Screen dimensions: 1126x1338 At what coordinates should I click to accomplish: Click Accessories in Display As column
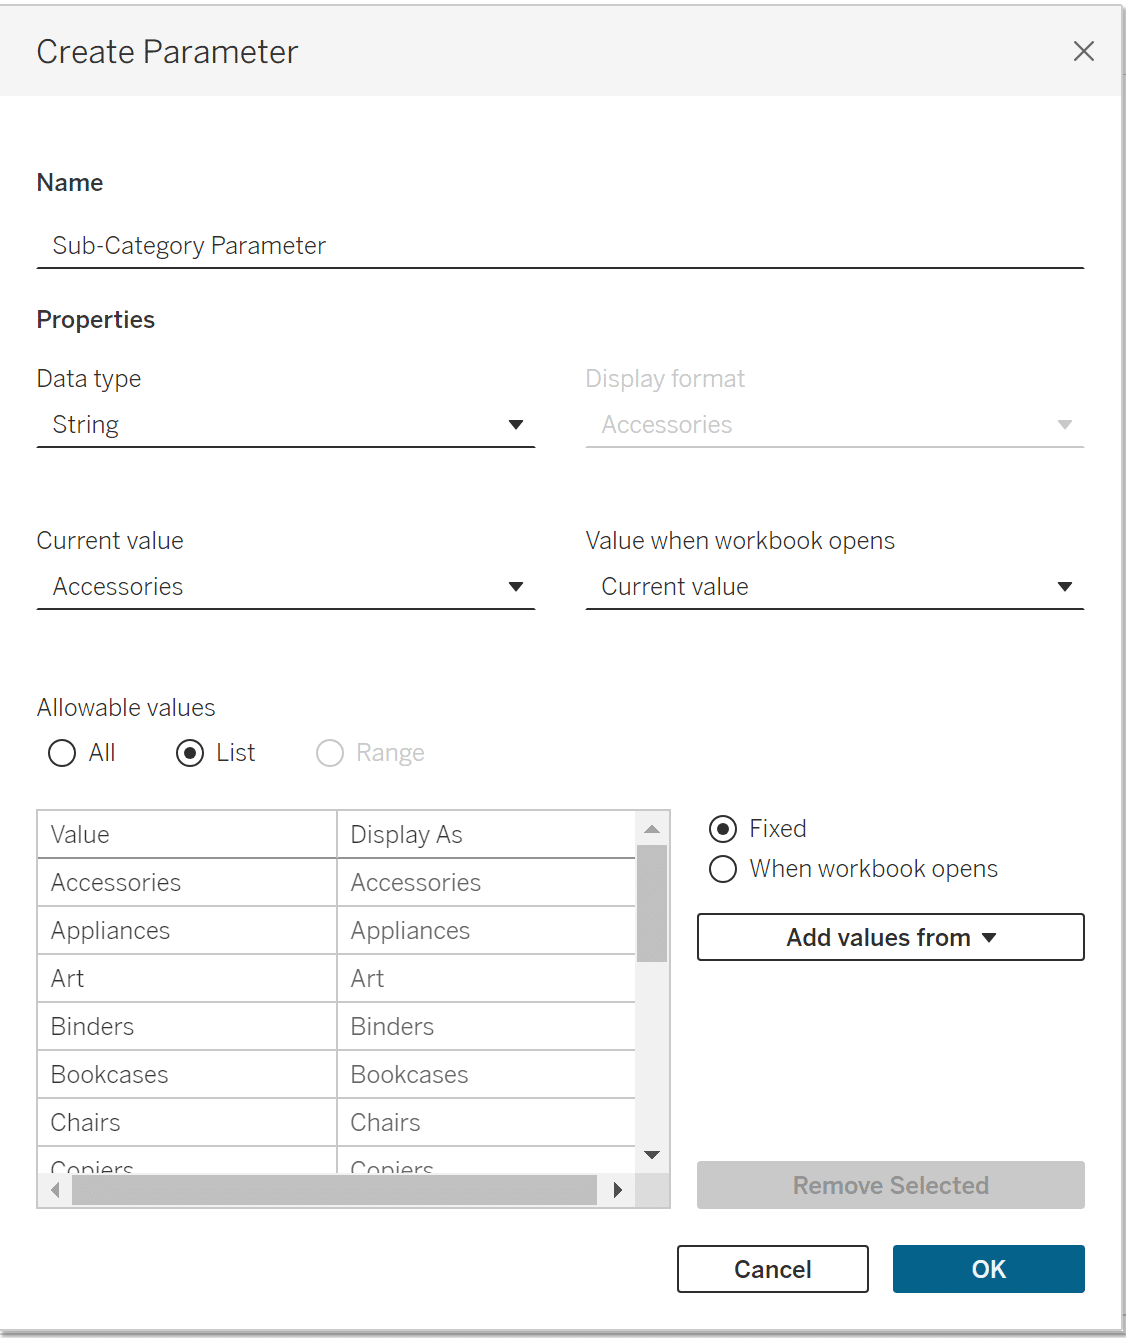coord(486,882)
